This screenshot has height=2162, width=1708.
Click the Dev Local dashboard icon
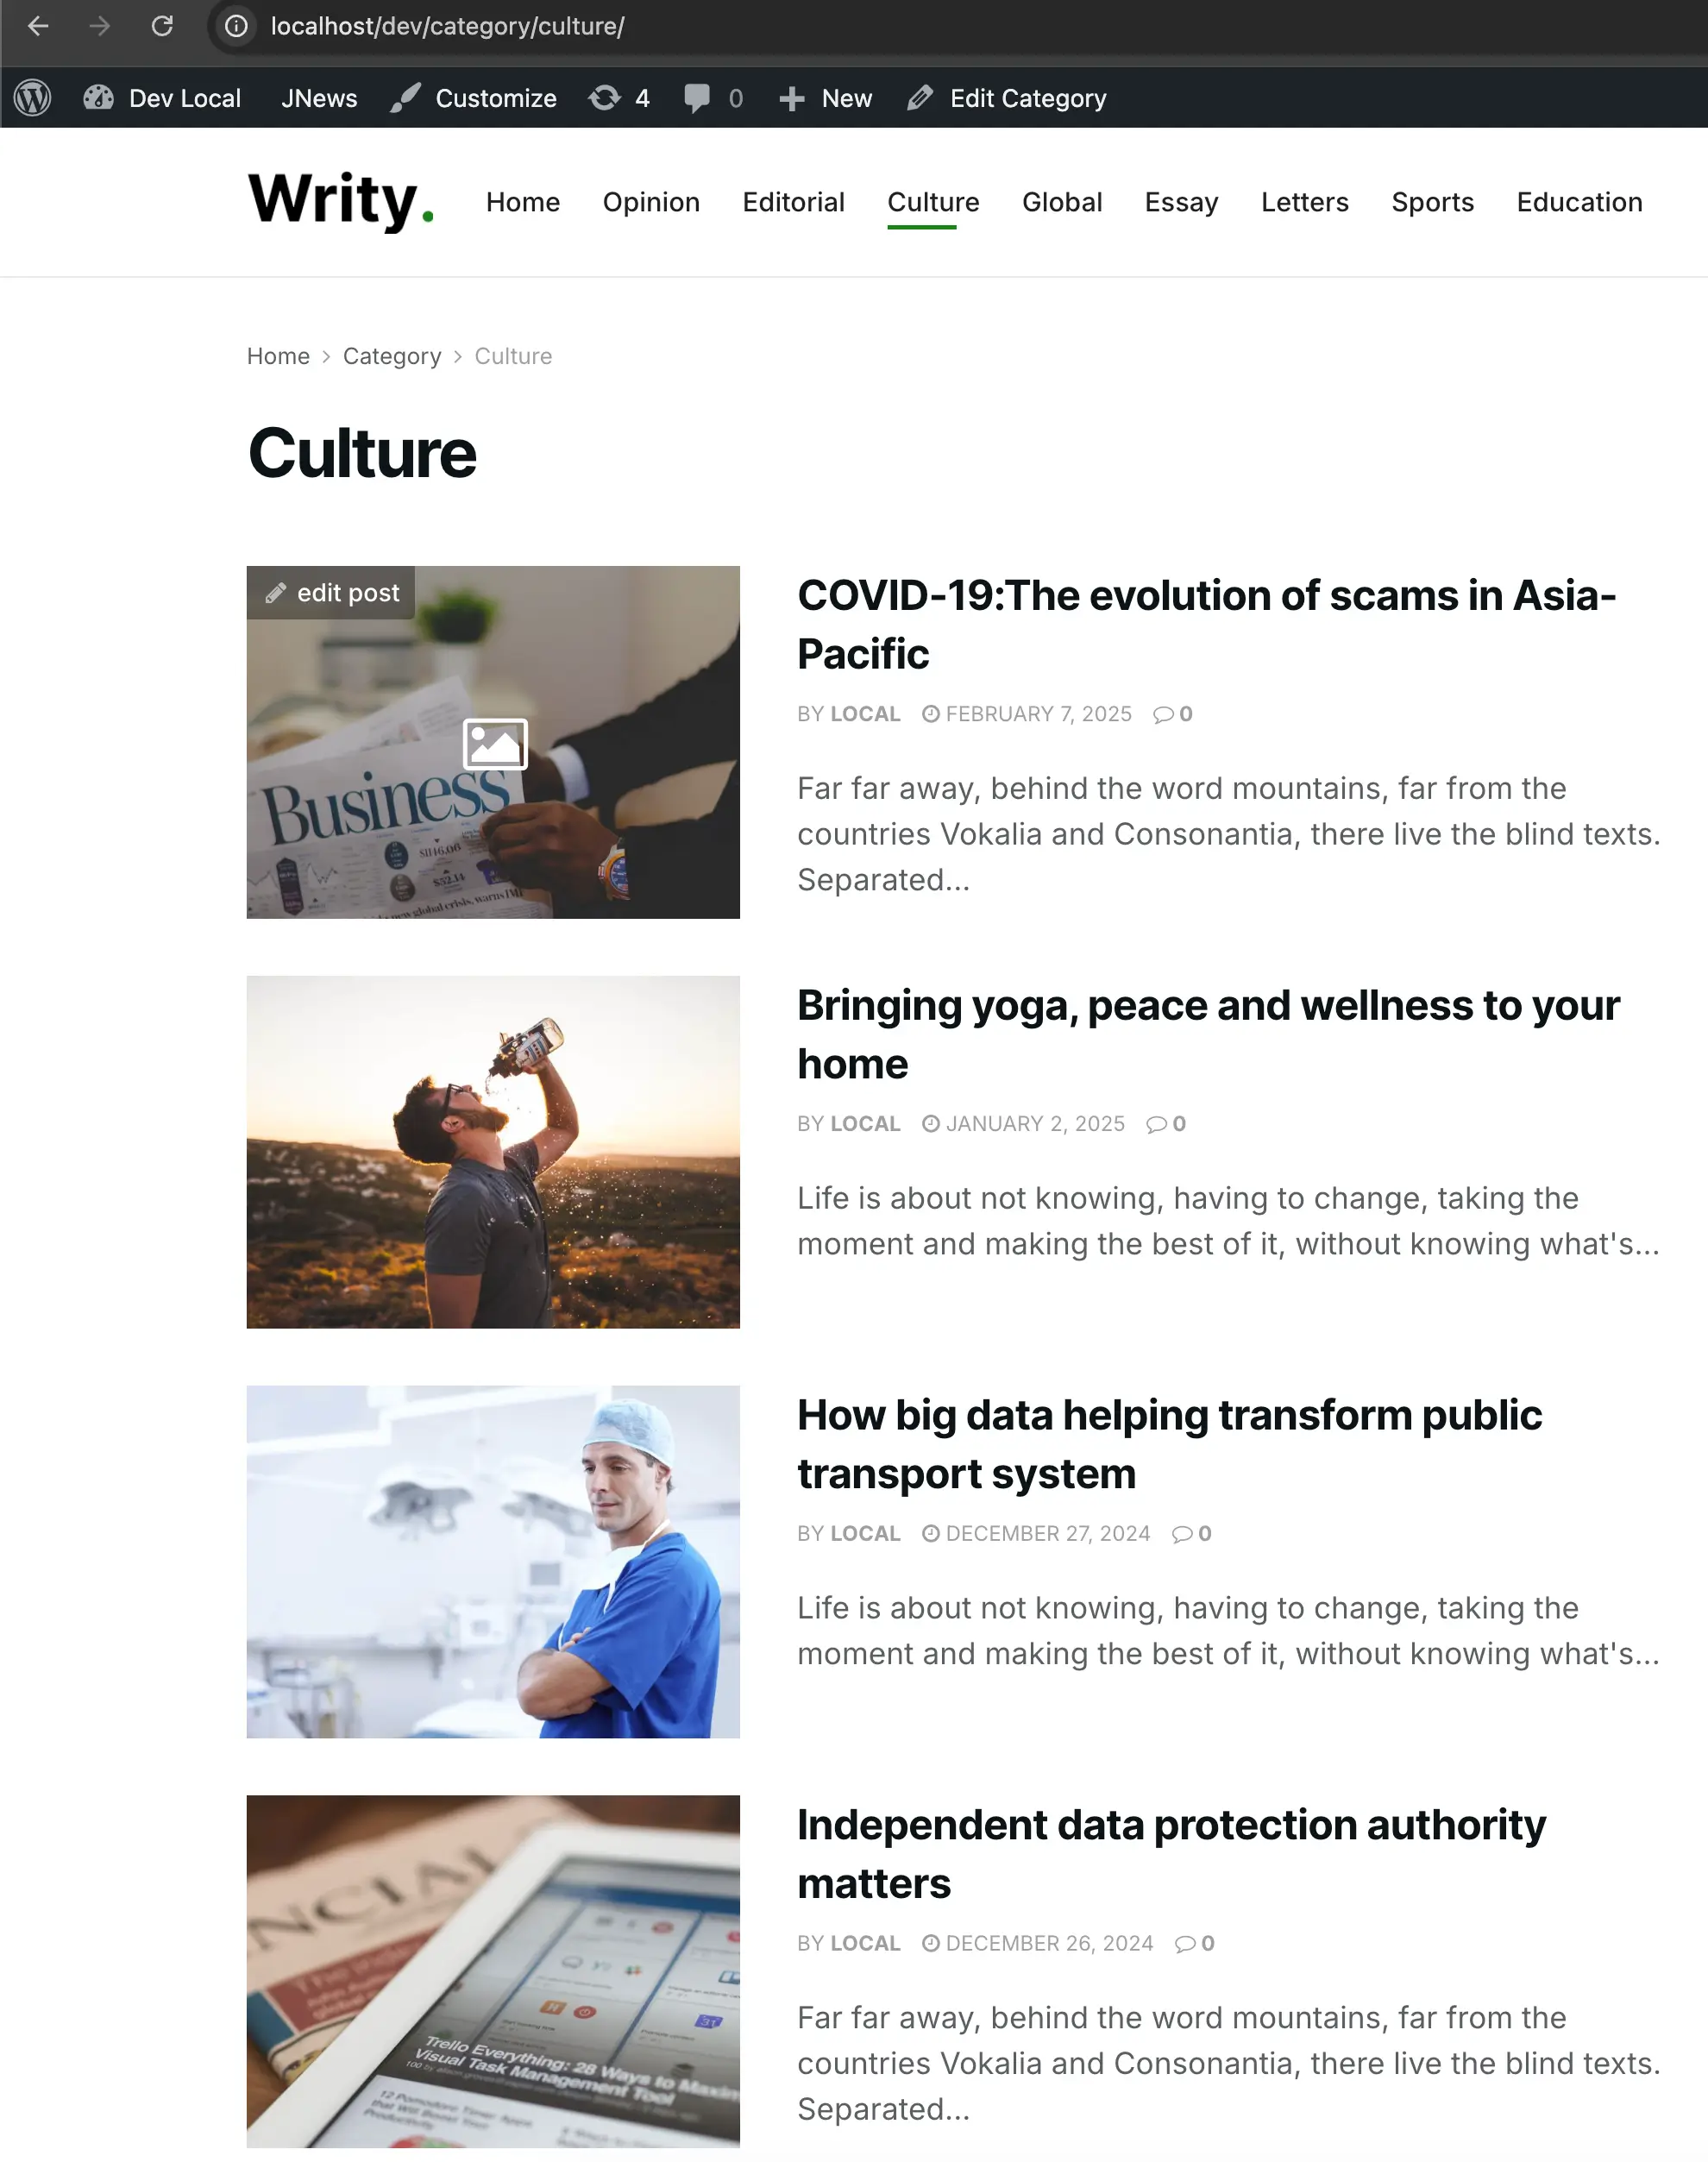coord(98,97)
